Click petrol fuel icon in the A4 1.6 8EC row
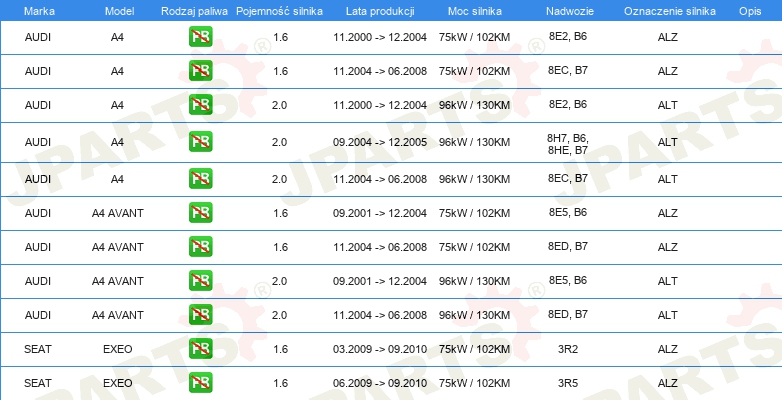 point(200,71)
